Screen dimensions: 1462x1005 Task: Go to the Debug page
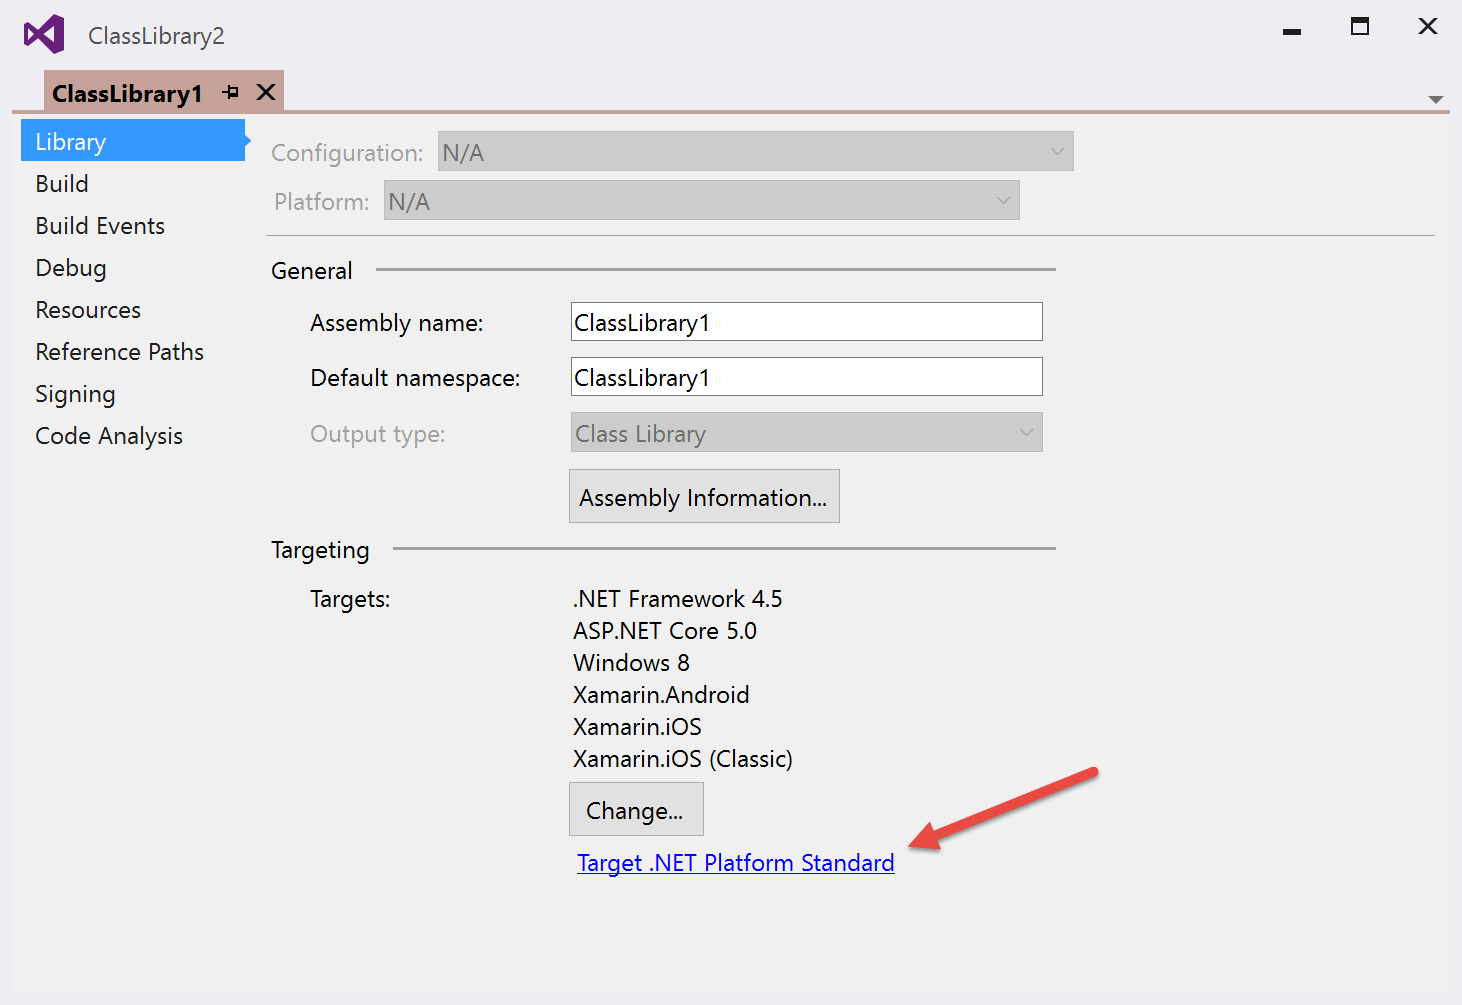coord(71,268)
